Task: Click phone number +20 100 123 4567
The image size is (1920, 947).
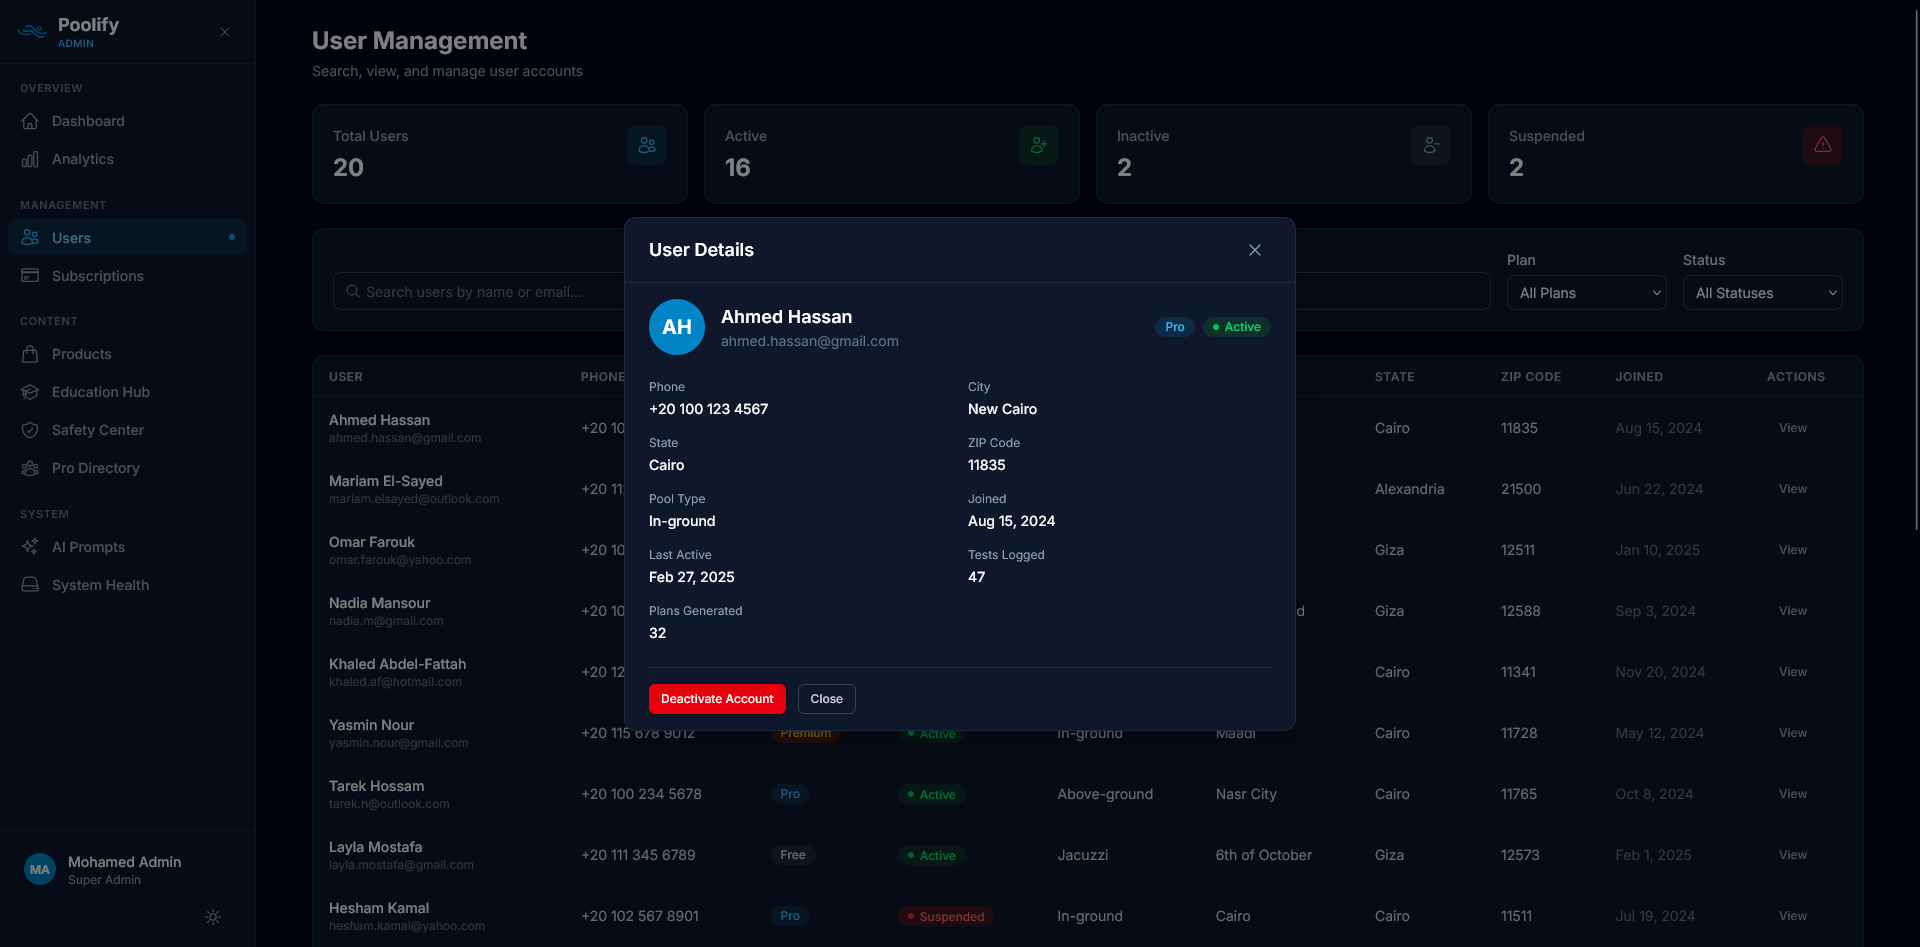Action: pyautogui.click(x=708, y=409)
